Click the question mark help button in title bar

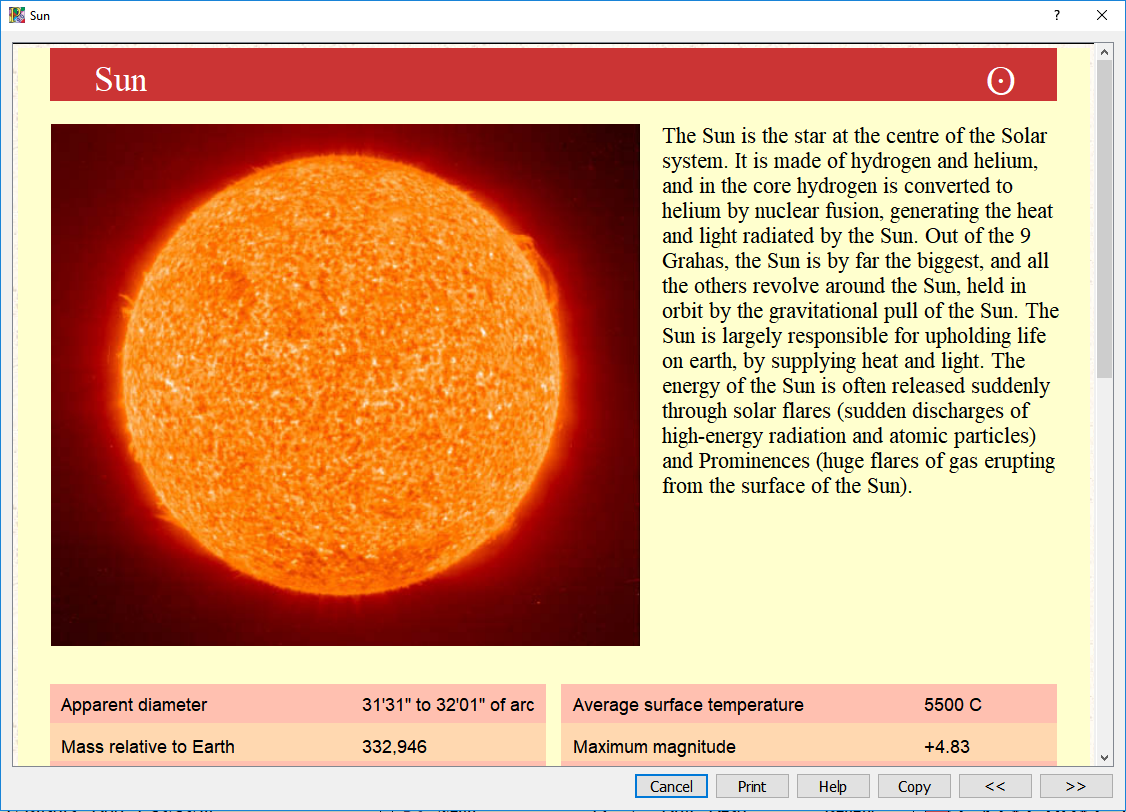1056,15
